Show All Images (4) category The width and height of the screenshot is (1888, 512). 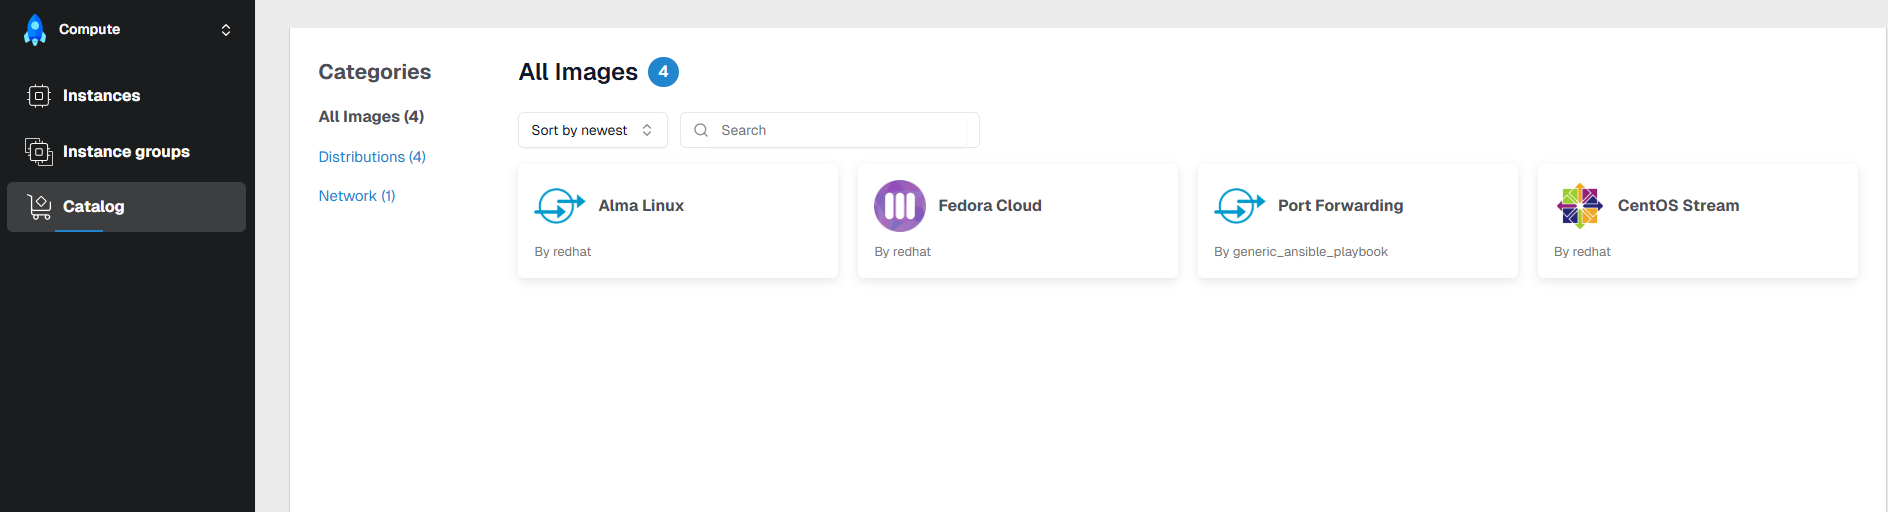click(x=371, y=117)
